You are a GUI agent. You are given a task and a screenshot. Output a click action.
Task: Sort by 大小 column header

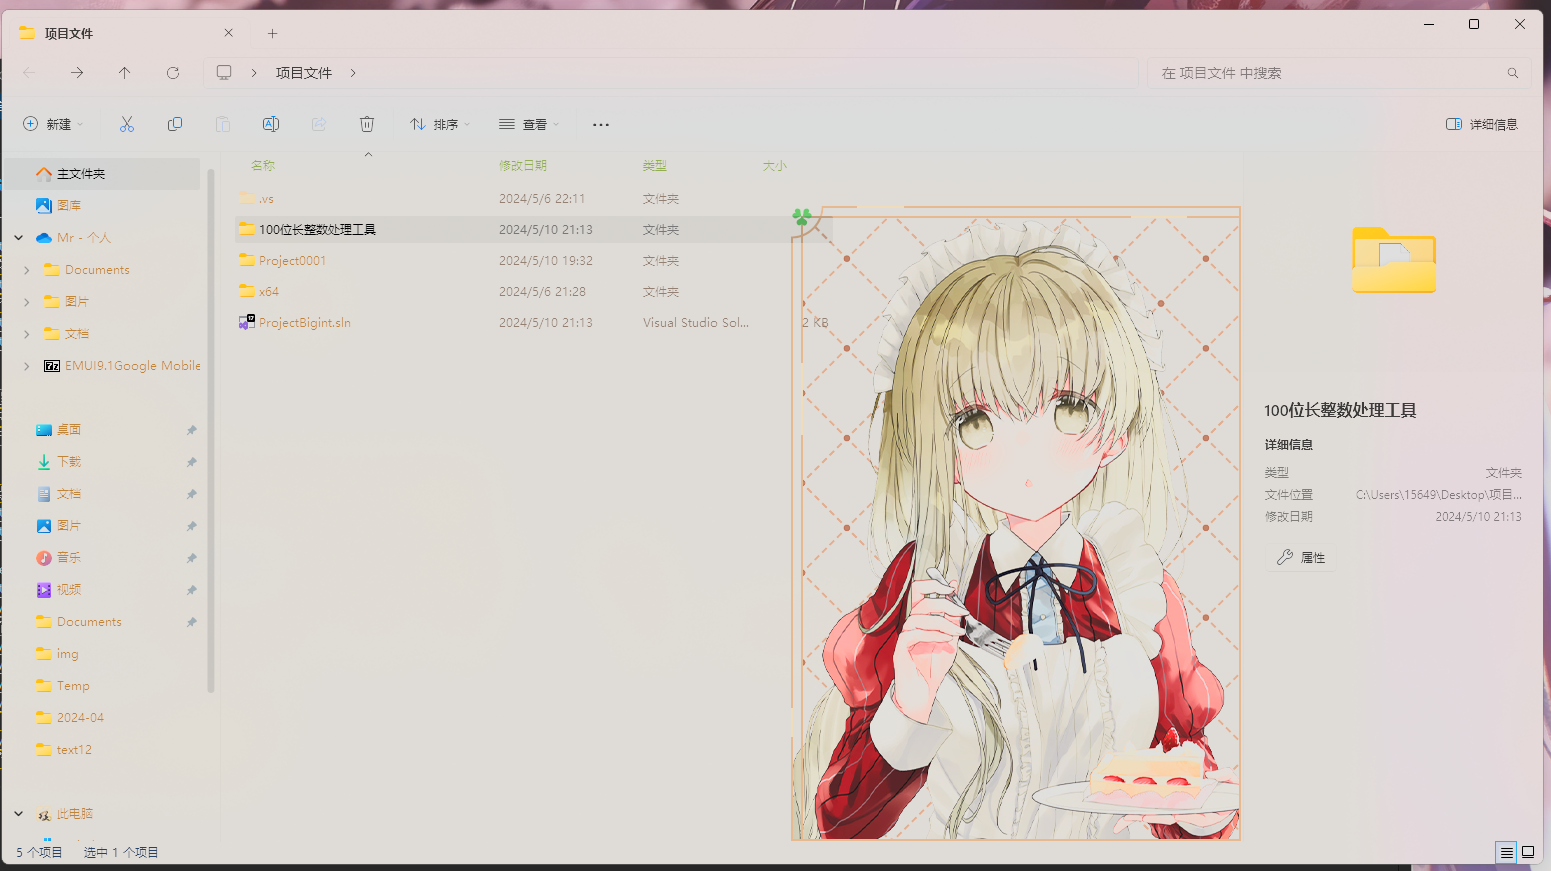tap(775, 166)
